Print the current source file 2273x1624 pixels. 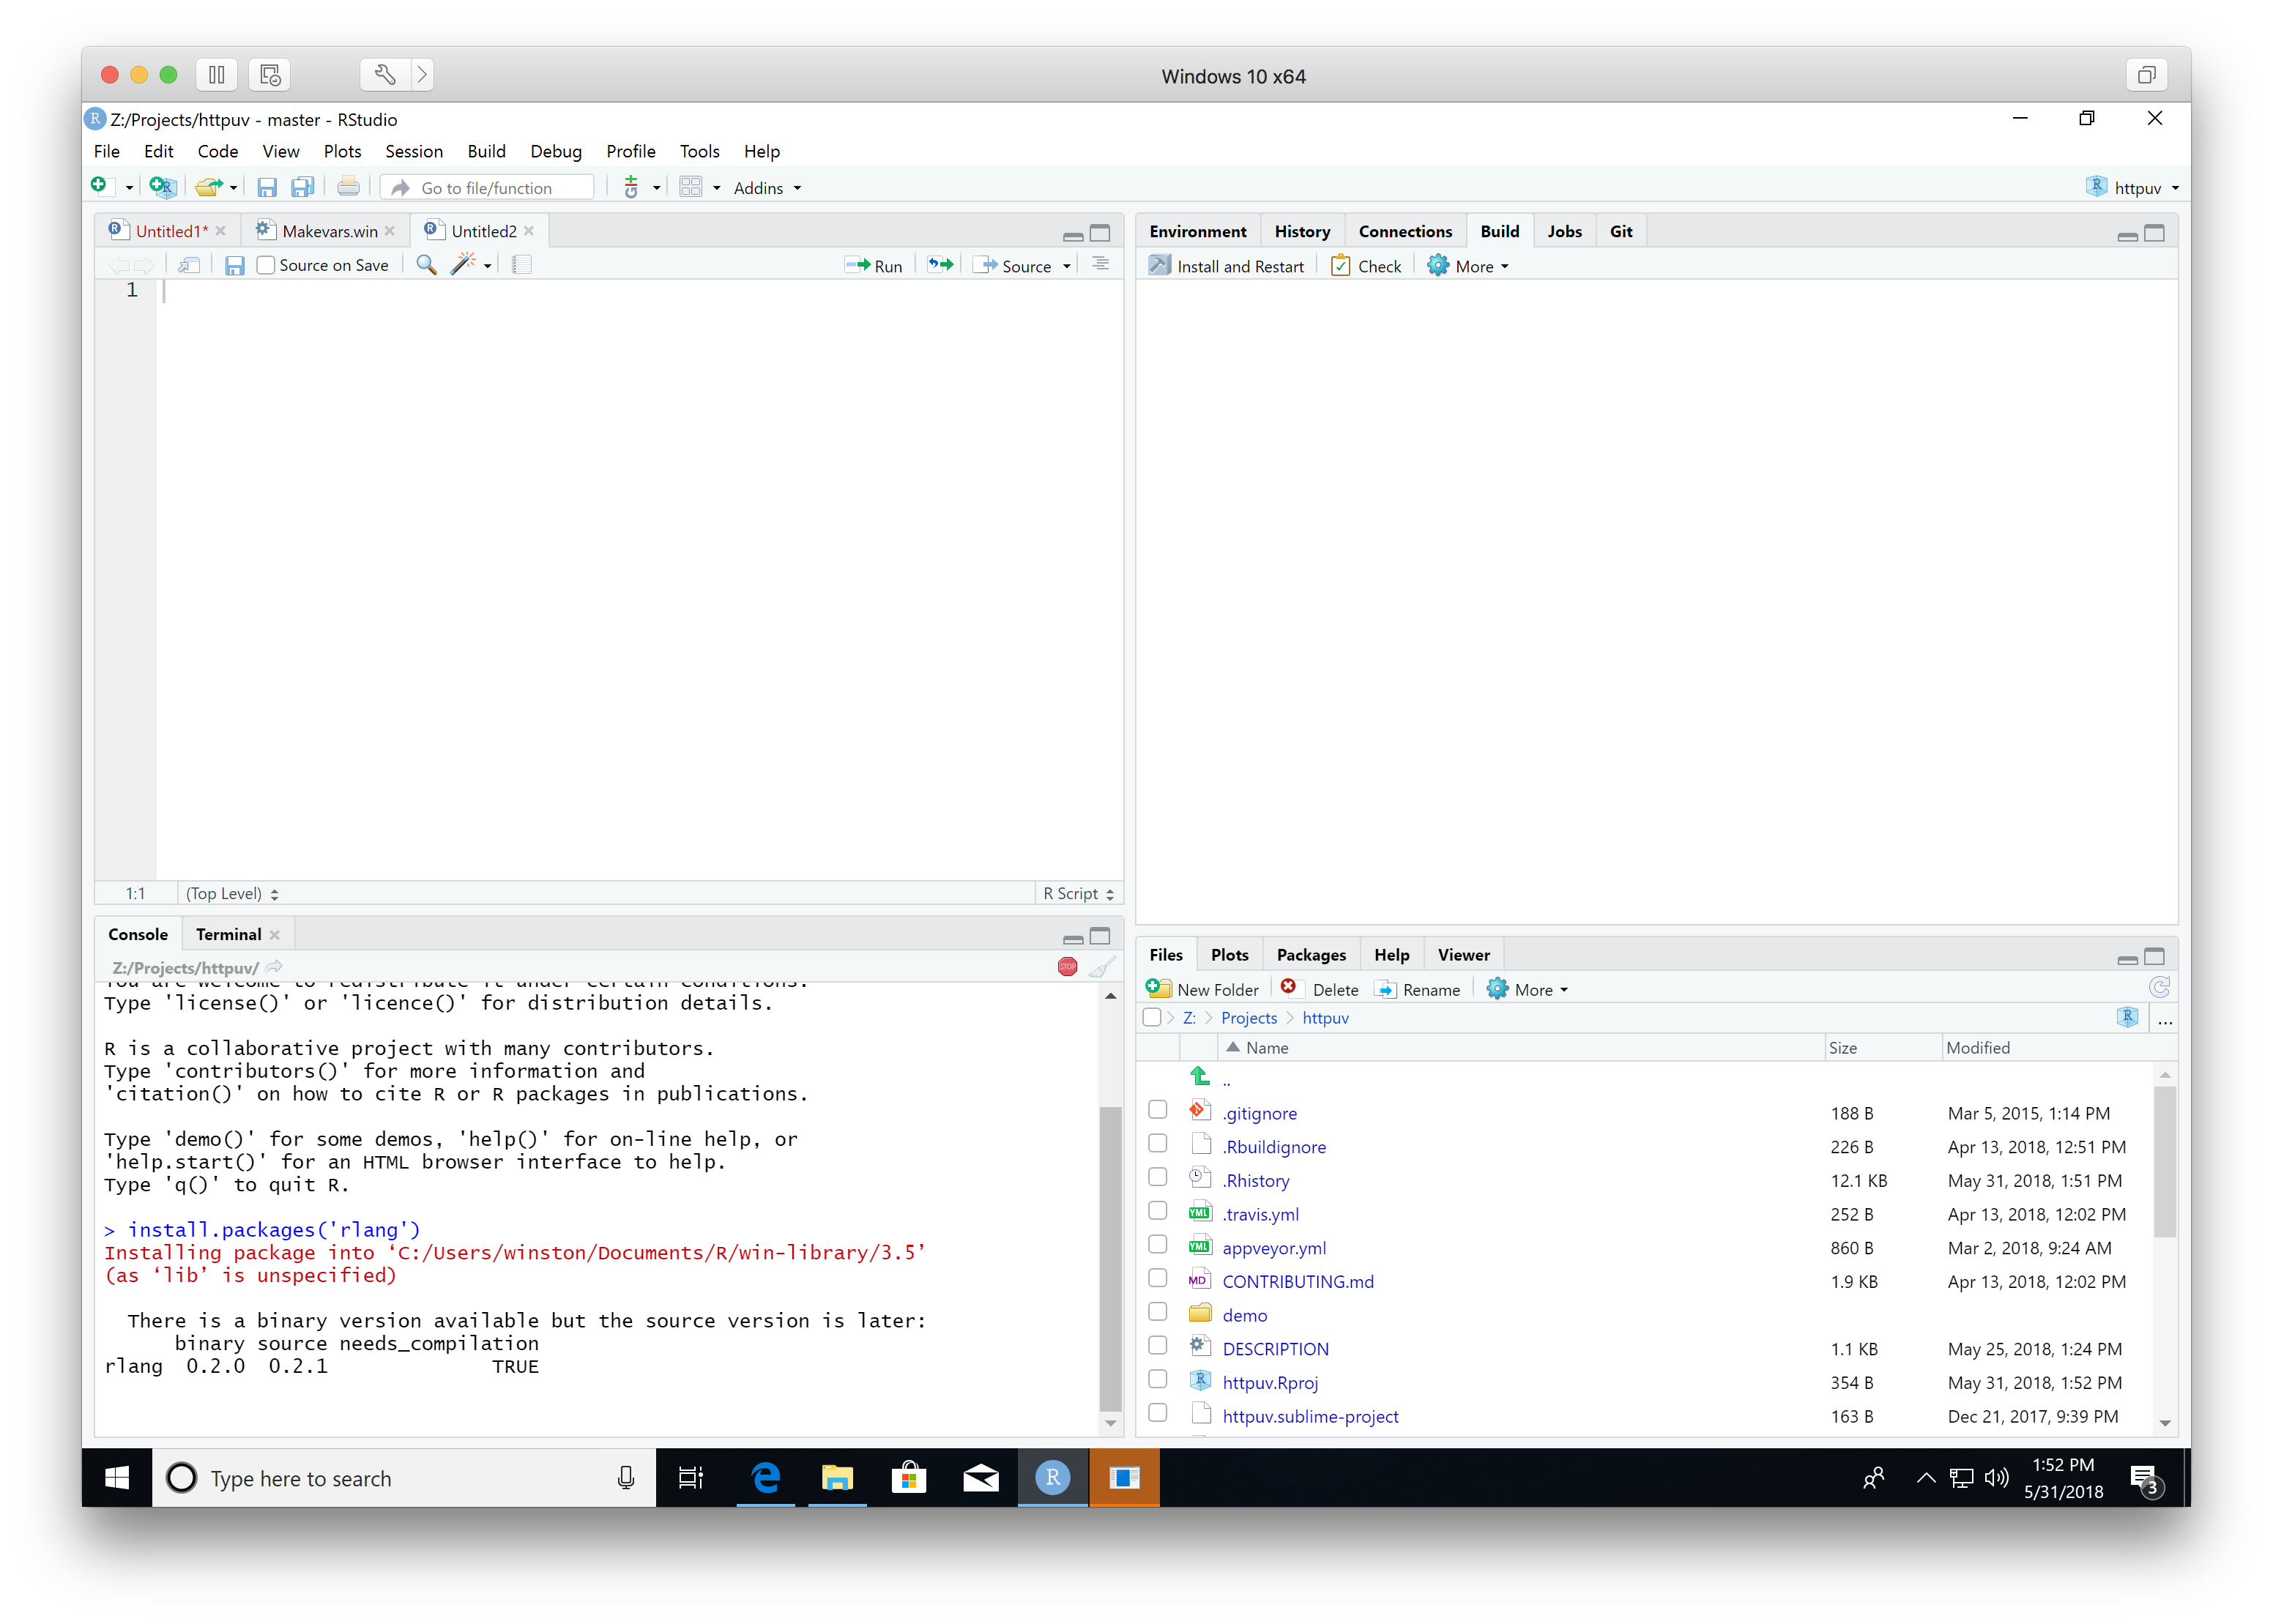click(347, 187)
